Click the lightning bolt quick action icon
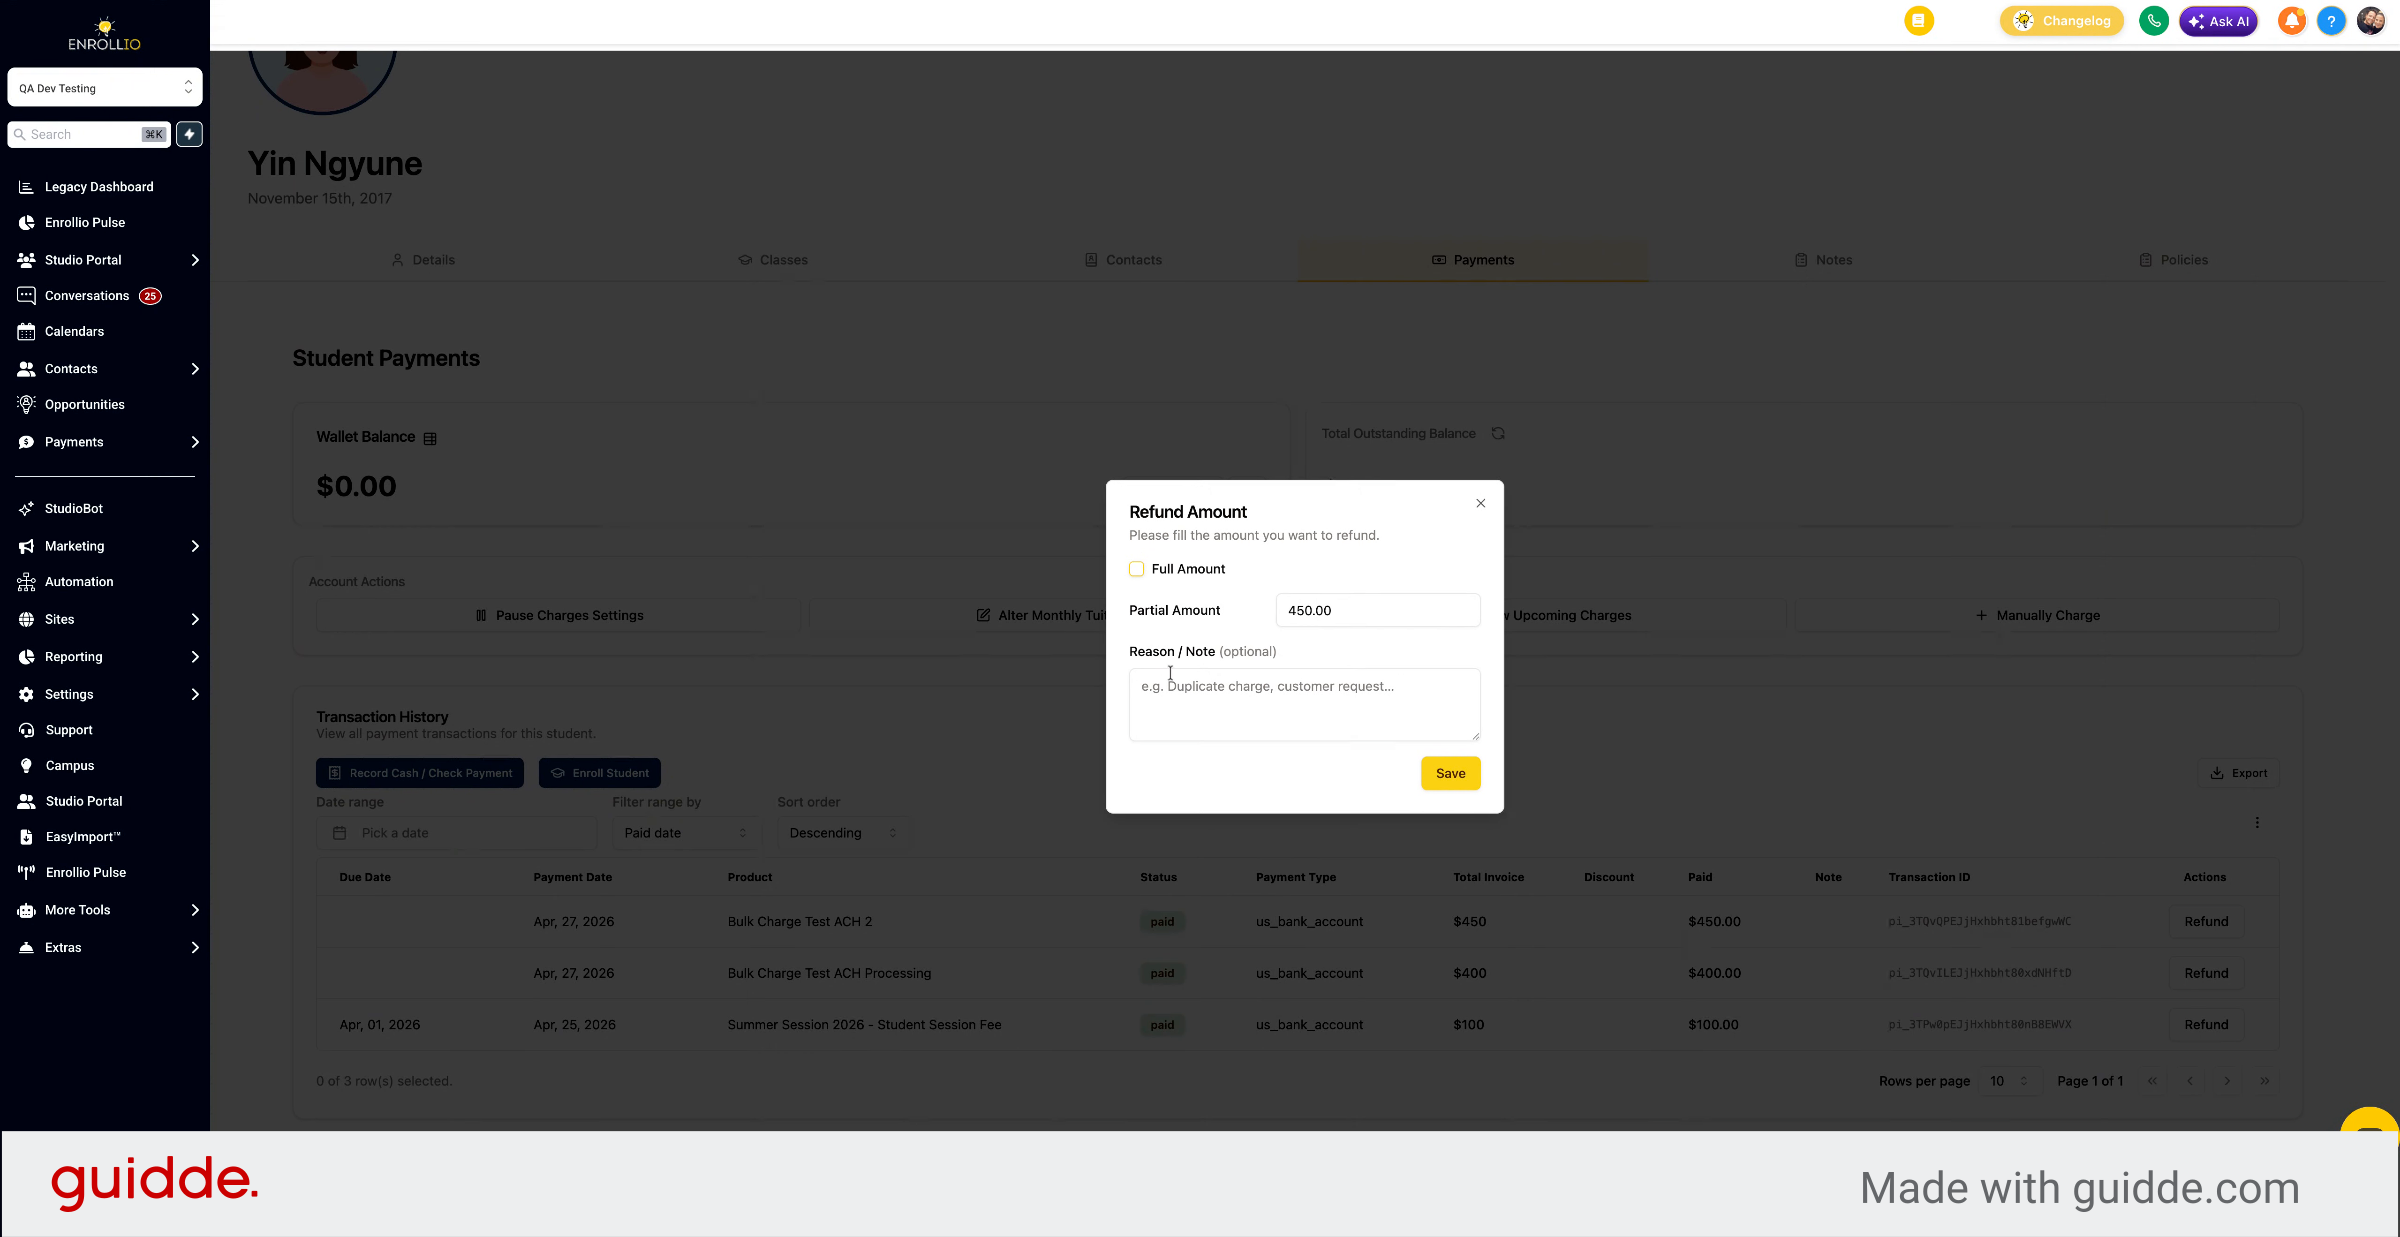 coord(189,134)
